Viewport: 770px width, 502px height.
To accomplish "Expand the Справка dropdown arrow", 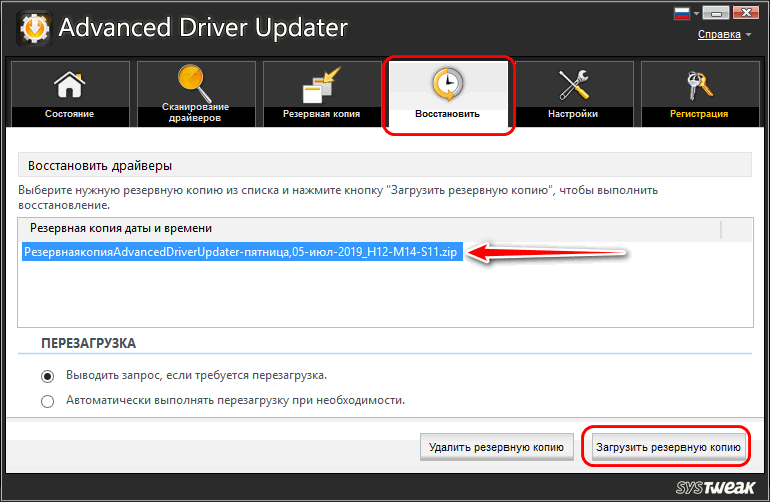I will (748, 34).
